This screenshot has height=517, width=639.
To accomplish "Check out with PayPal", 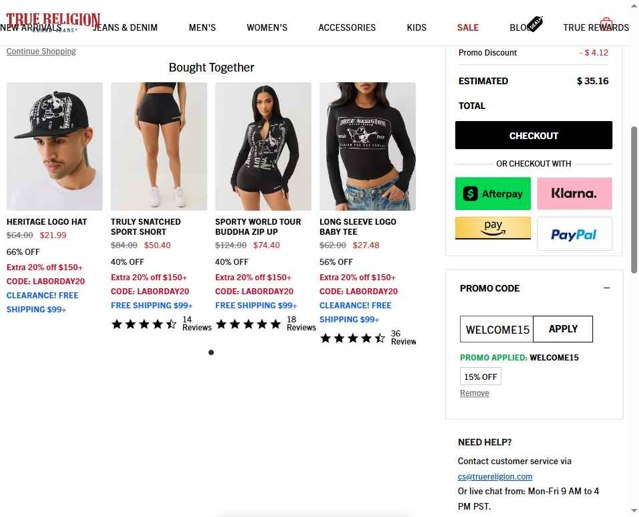I will point(574,234).
